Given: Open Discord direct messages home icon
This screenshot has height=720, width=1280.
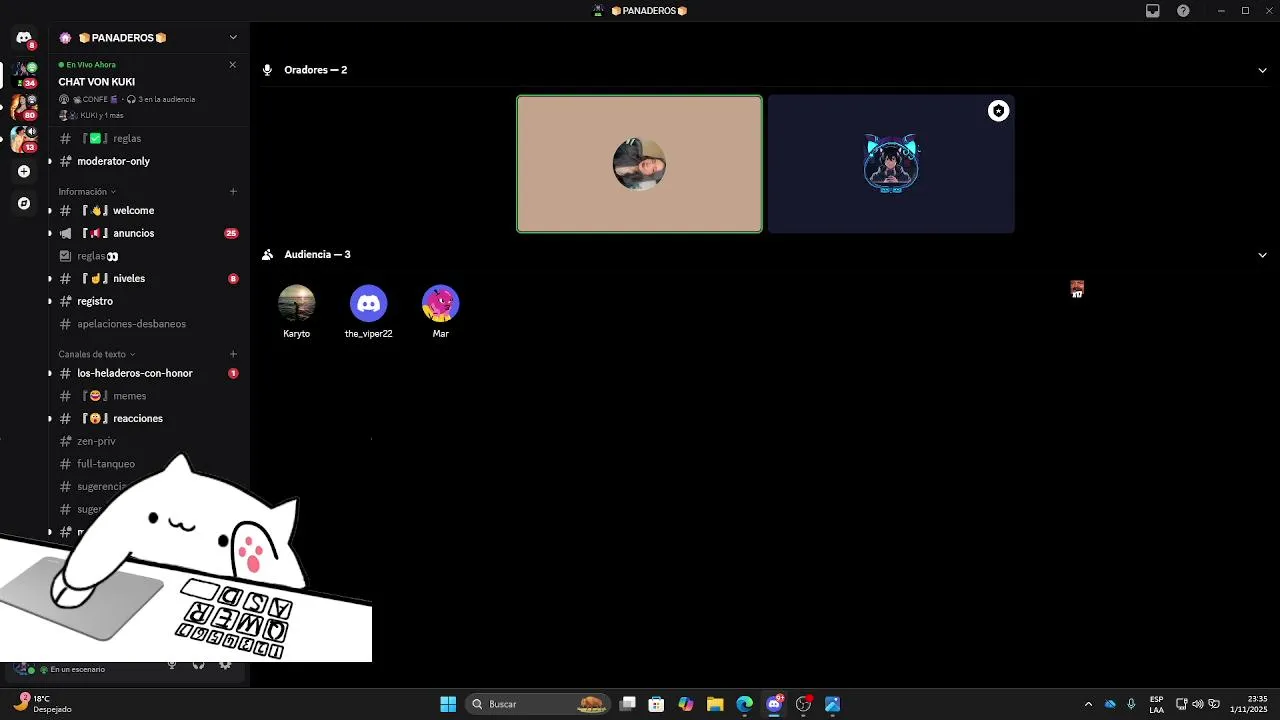Looking at the screenshot, I should (x=24, y=38).
